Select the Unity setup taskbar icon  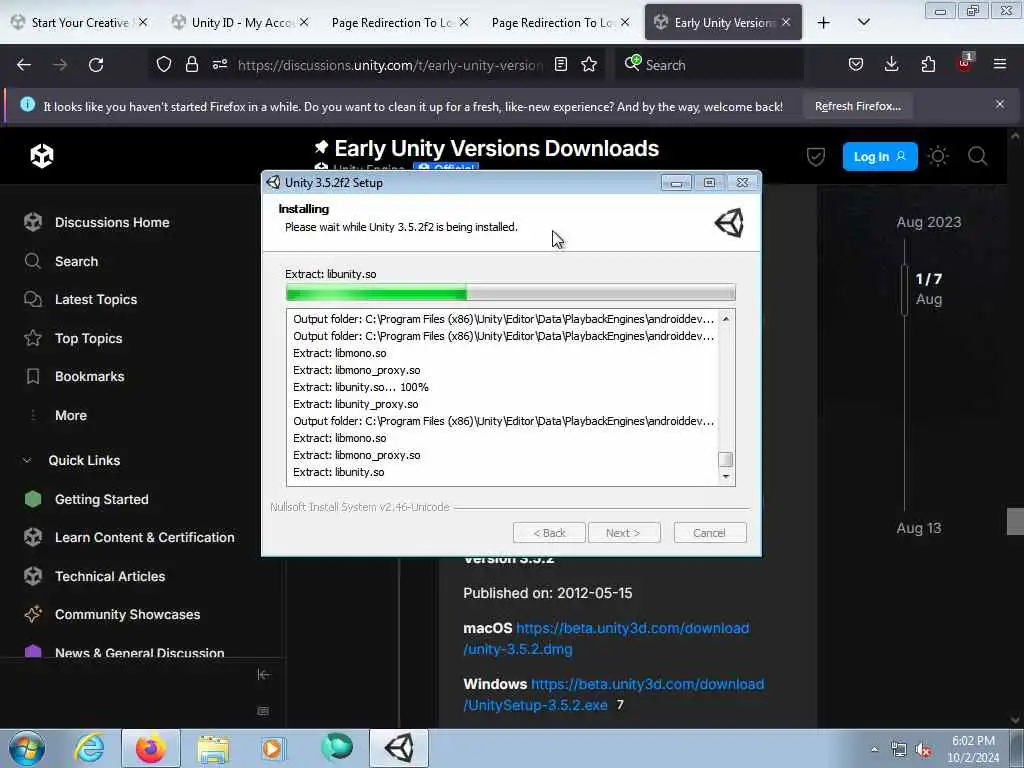click(x=399, y=748)
